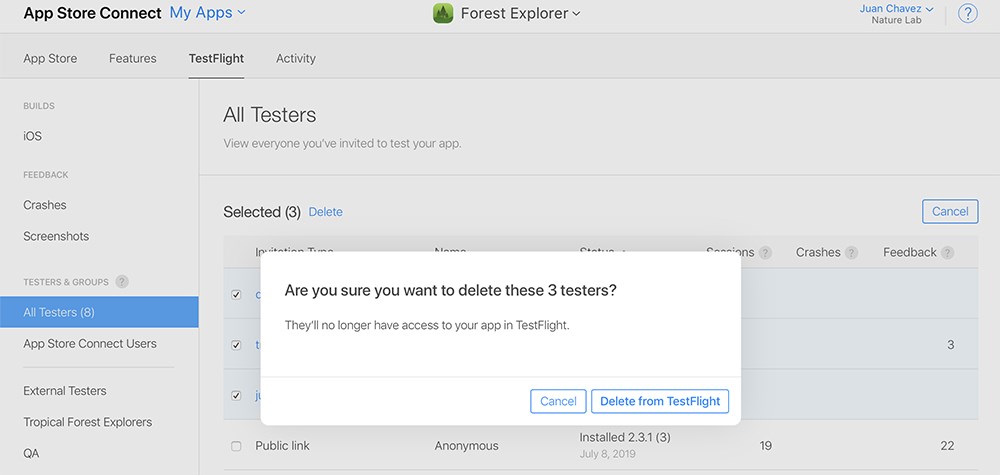This screenshot has height=475, width=1000.
Task: Select Tropical Forest Explorers group
Action: point(87,422)
